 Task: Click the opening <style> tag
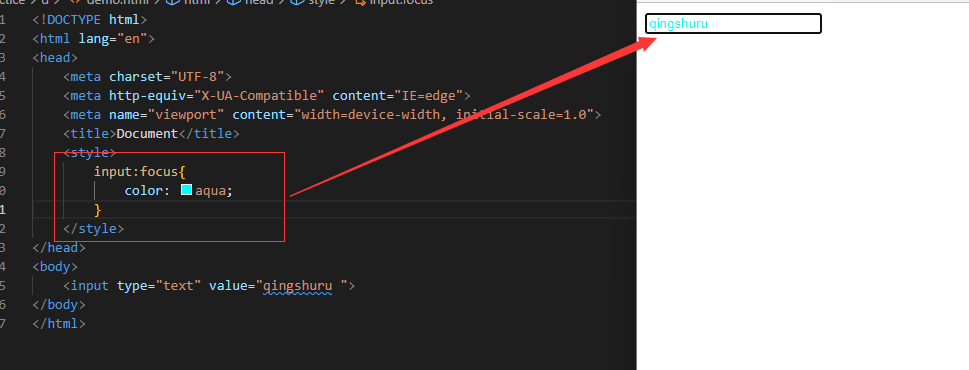point(90,153)
